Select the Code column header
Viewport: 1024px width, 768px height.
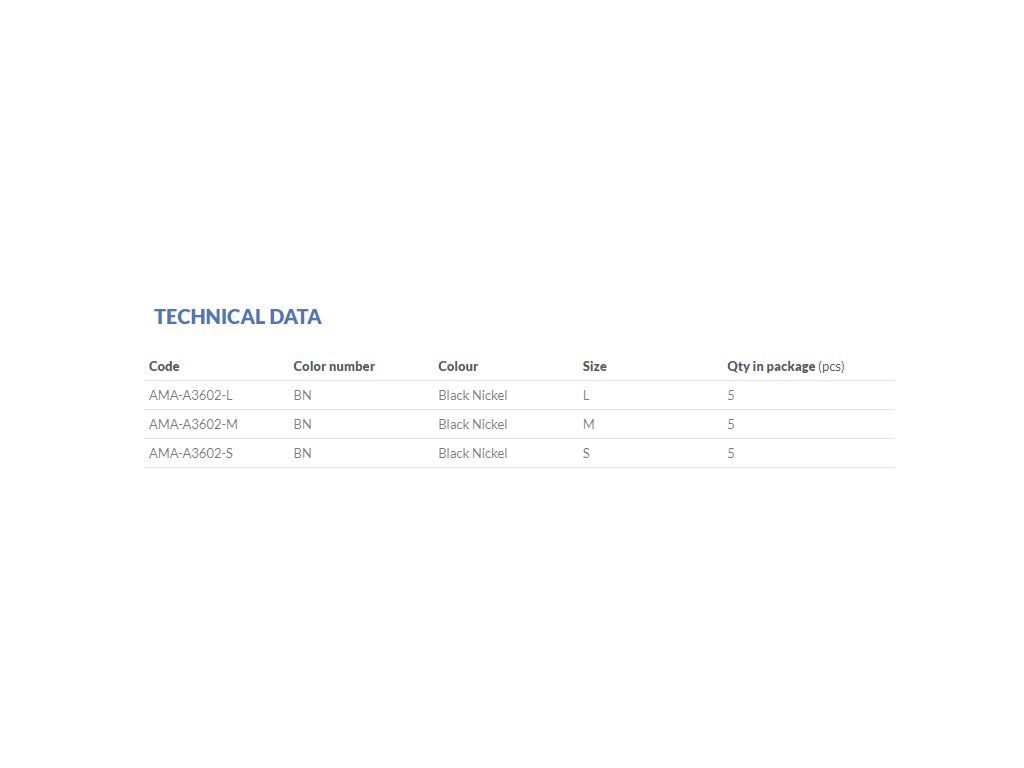click(164, 366)
